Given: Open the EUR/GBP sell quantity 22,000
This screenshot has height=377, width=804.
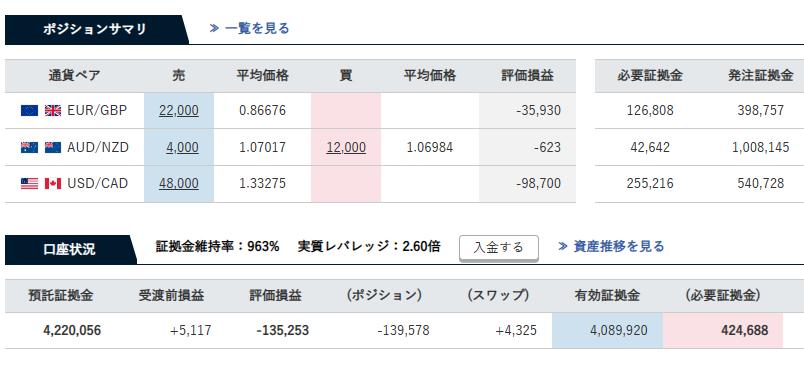Looking at the screenshot, I should pyautogui.click(x=179, y=110).
